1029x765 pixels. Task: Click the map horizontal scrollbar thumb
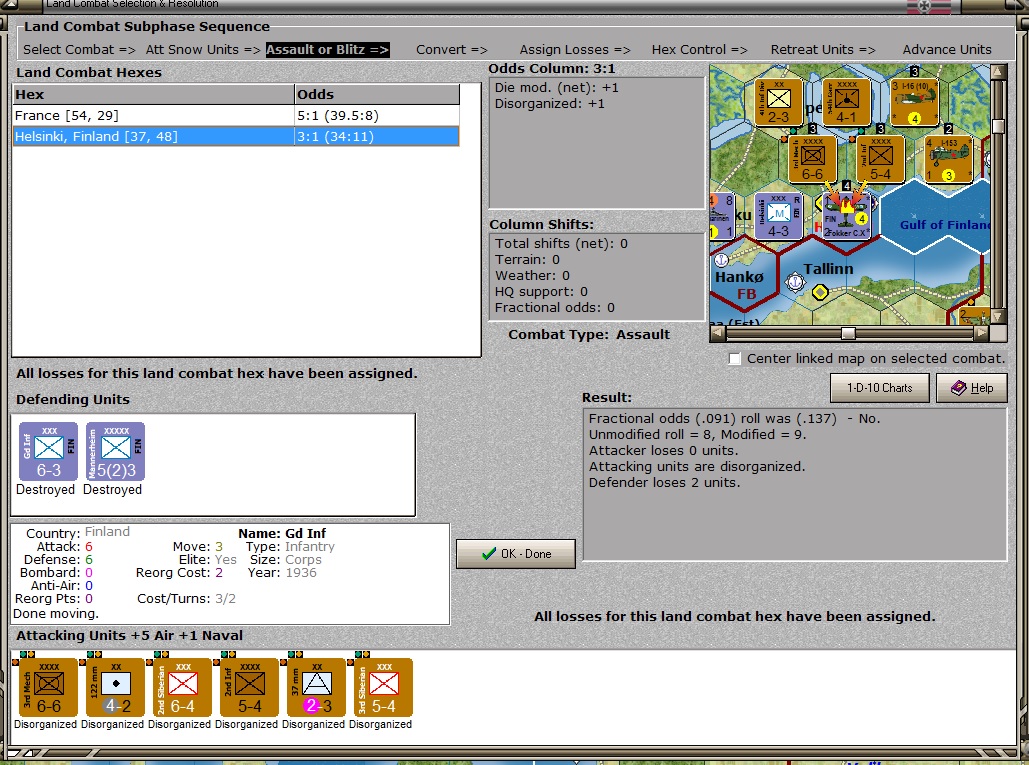(x=848, y=333)
